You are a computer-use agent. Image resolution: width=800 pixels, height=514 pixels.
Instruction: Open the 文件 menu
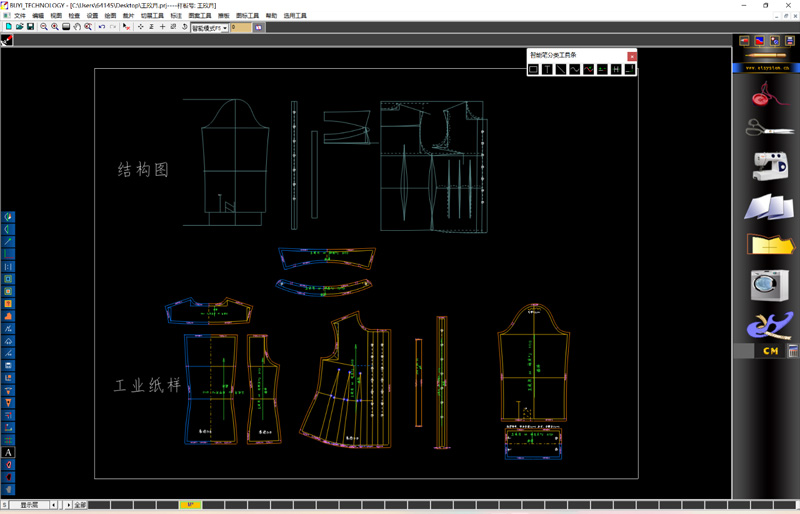pyautogui.click(x=20, y=16)
